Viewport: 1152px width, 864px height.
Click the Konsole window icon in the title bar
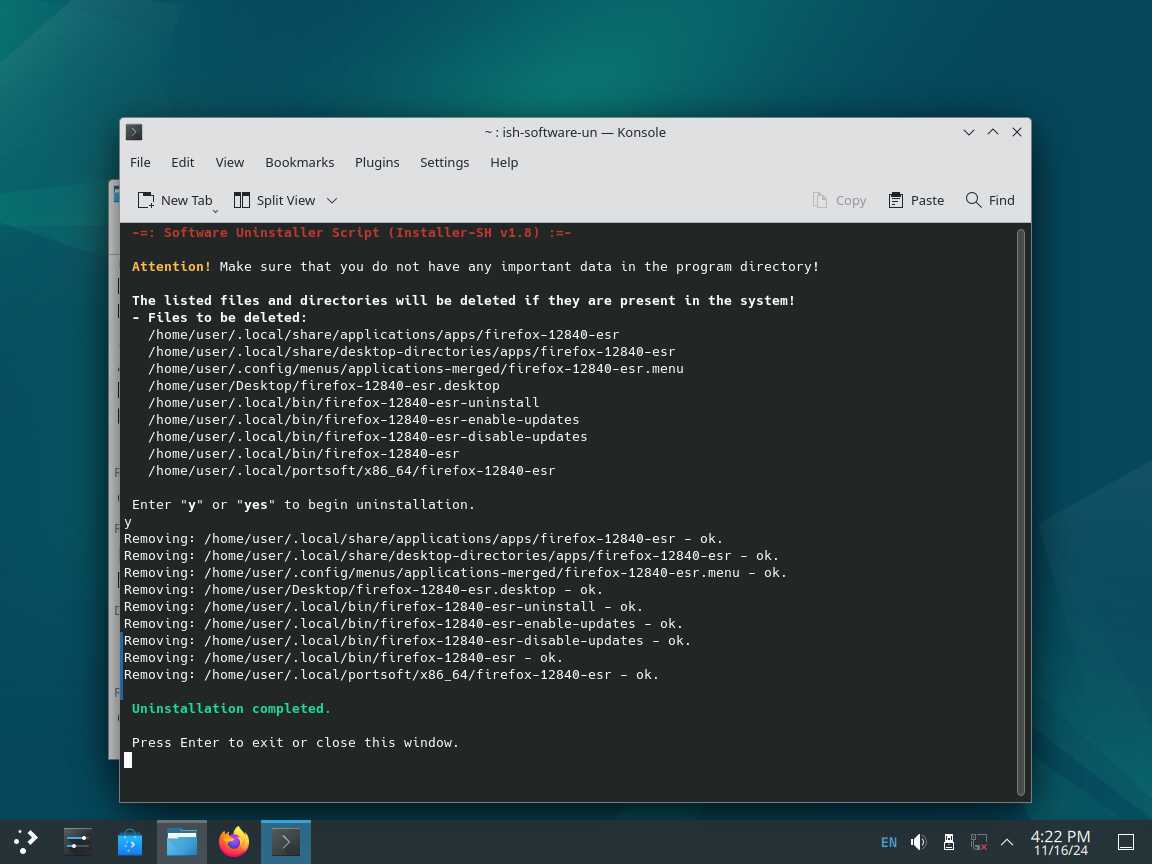coord(134,132)
